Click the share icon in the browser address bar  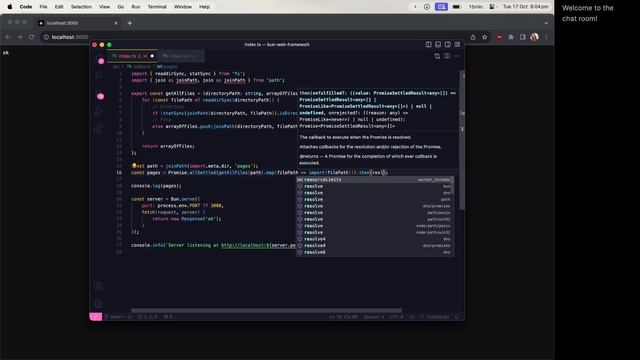[x=473, y=37]
